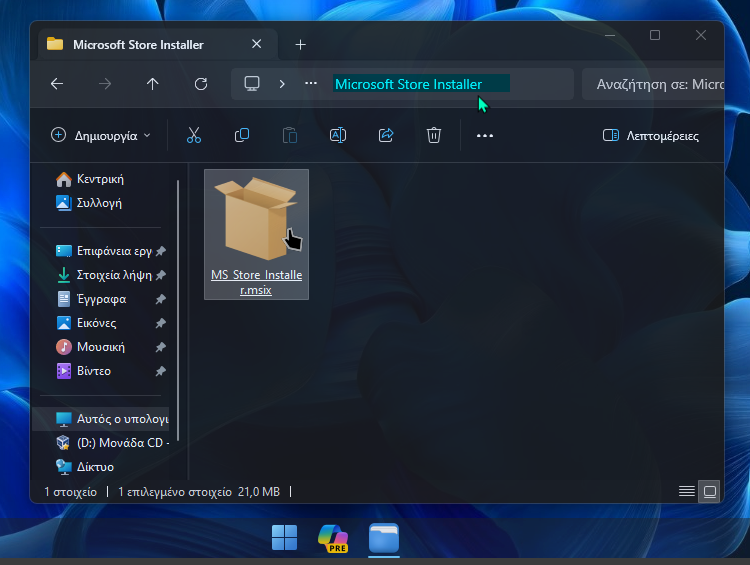750x565 pixels.
Task: Click the 1 στοιχείο status bar count
Action: click(70, 492)
